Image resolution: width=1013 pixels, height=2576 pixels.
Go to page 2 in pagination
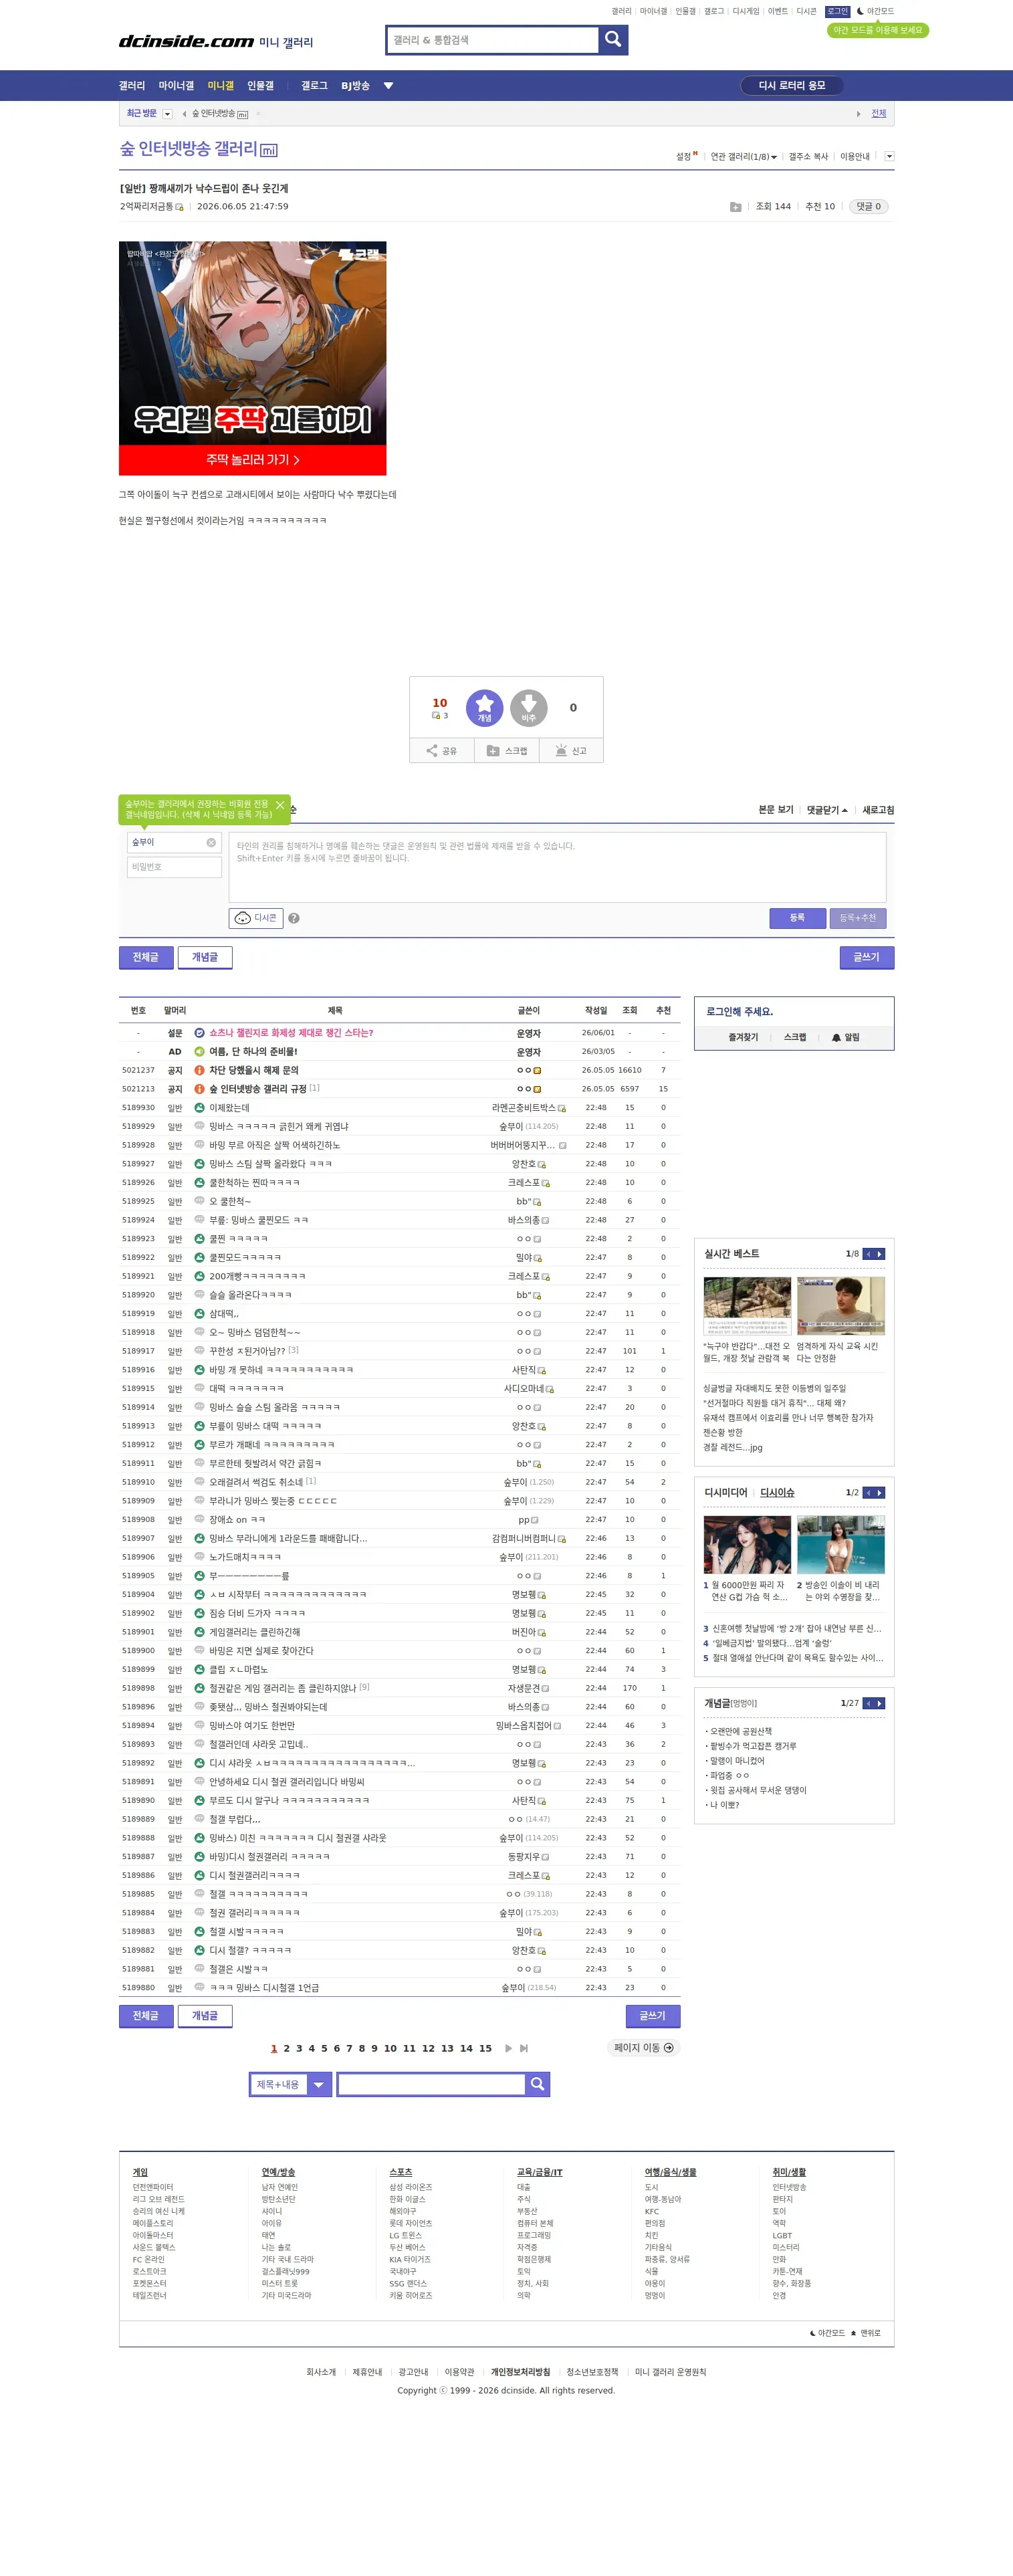[286, 2048]
